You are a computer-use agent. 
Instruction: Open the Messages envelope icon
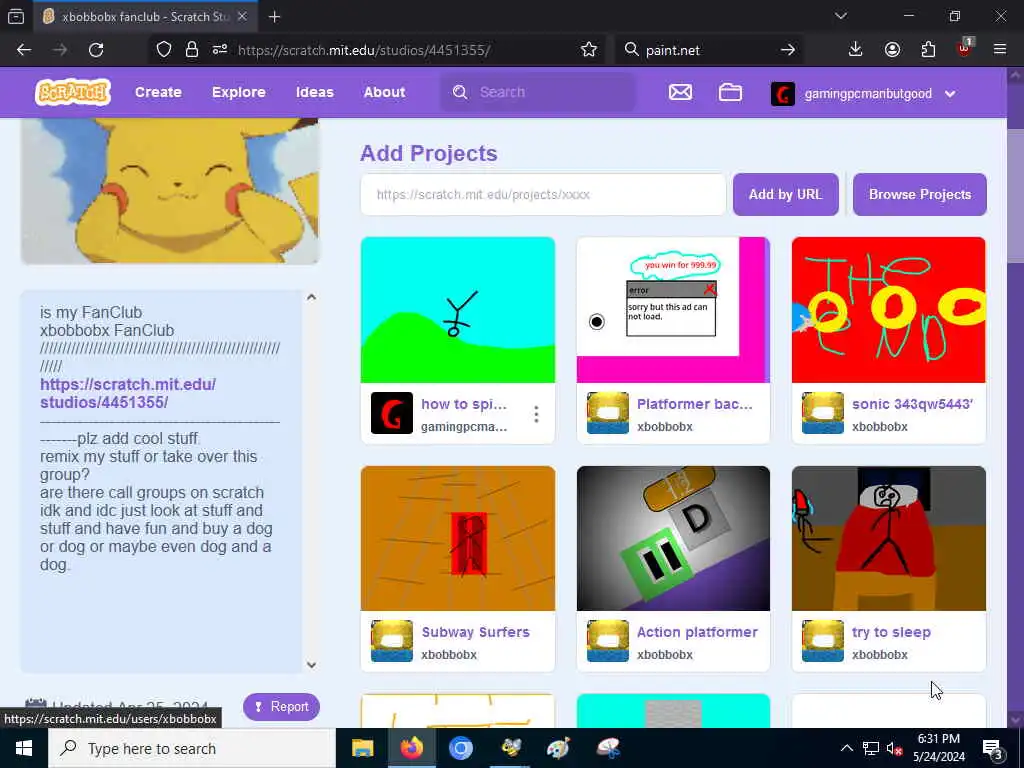coord(680,92)
